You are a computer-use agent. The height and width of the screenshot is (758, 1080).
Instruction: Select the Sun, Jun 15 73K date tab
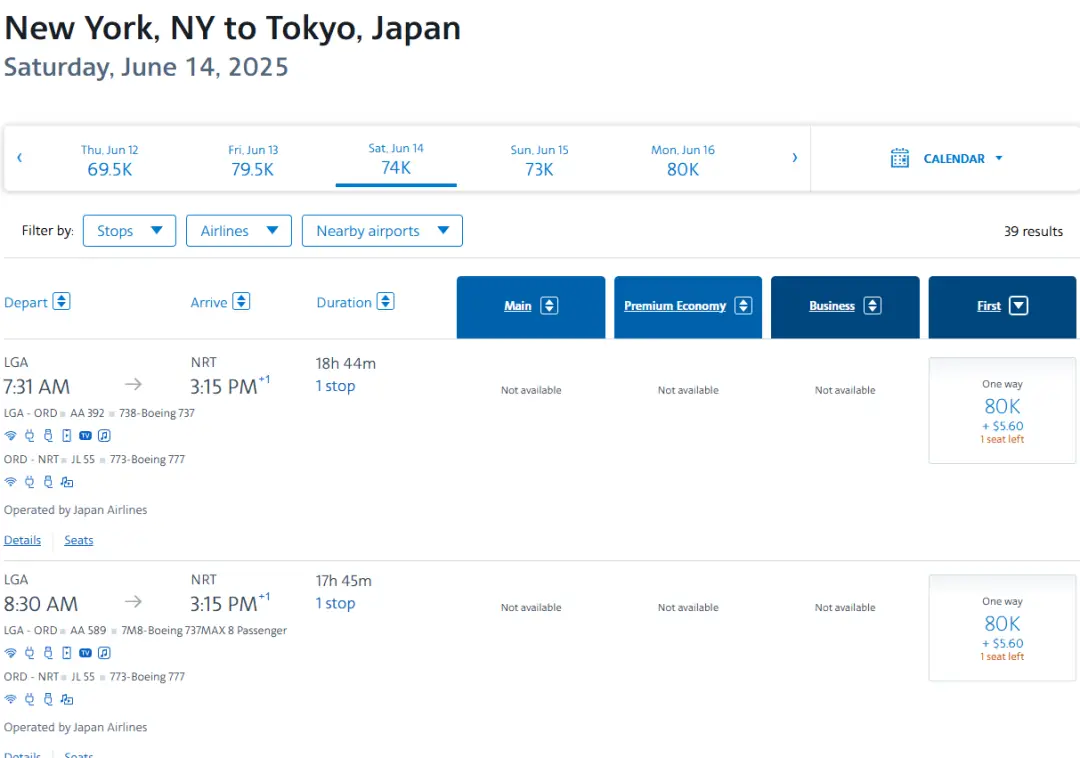[539, 160]
